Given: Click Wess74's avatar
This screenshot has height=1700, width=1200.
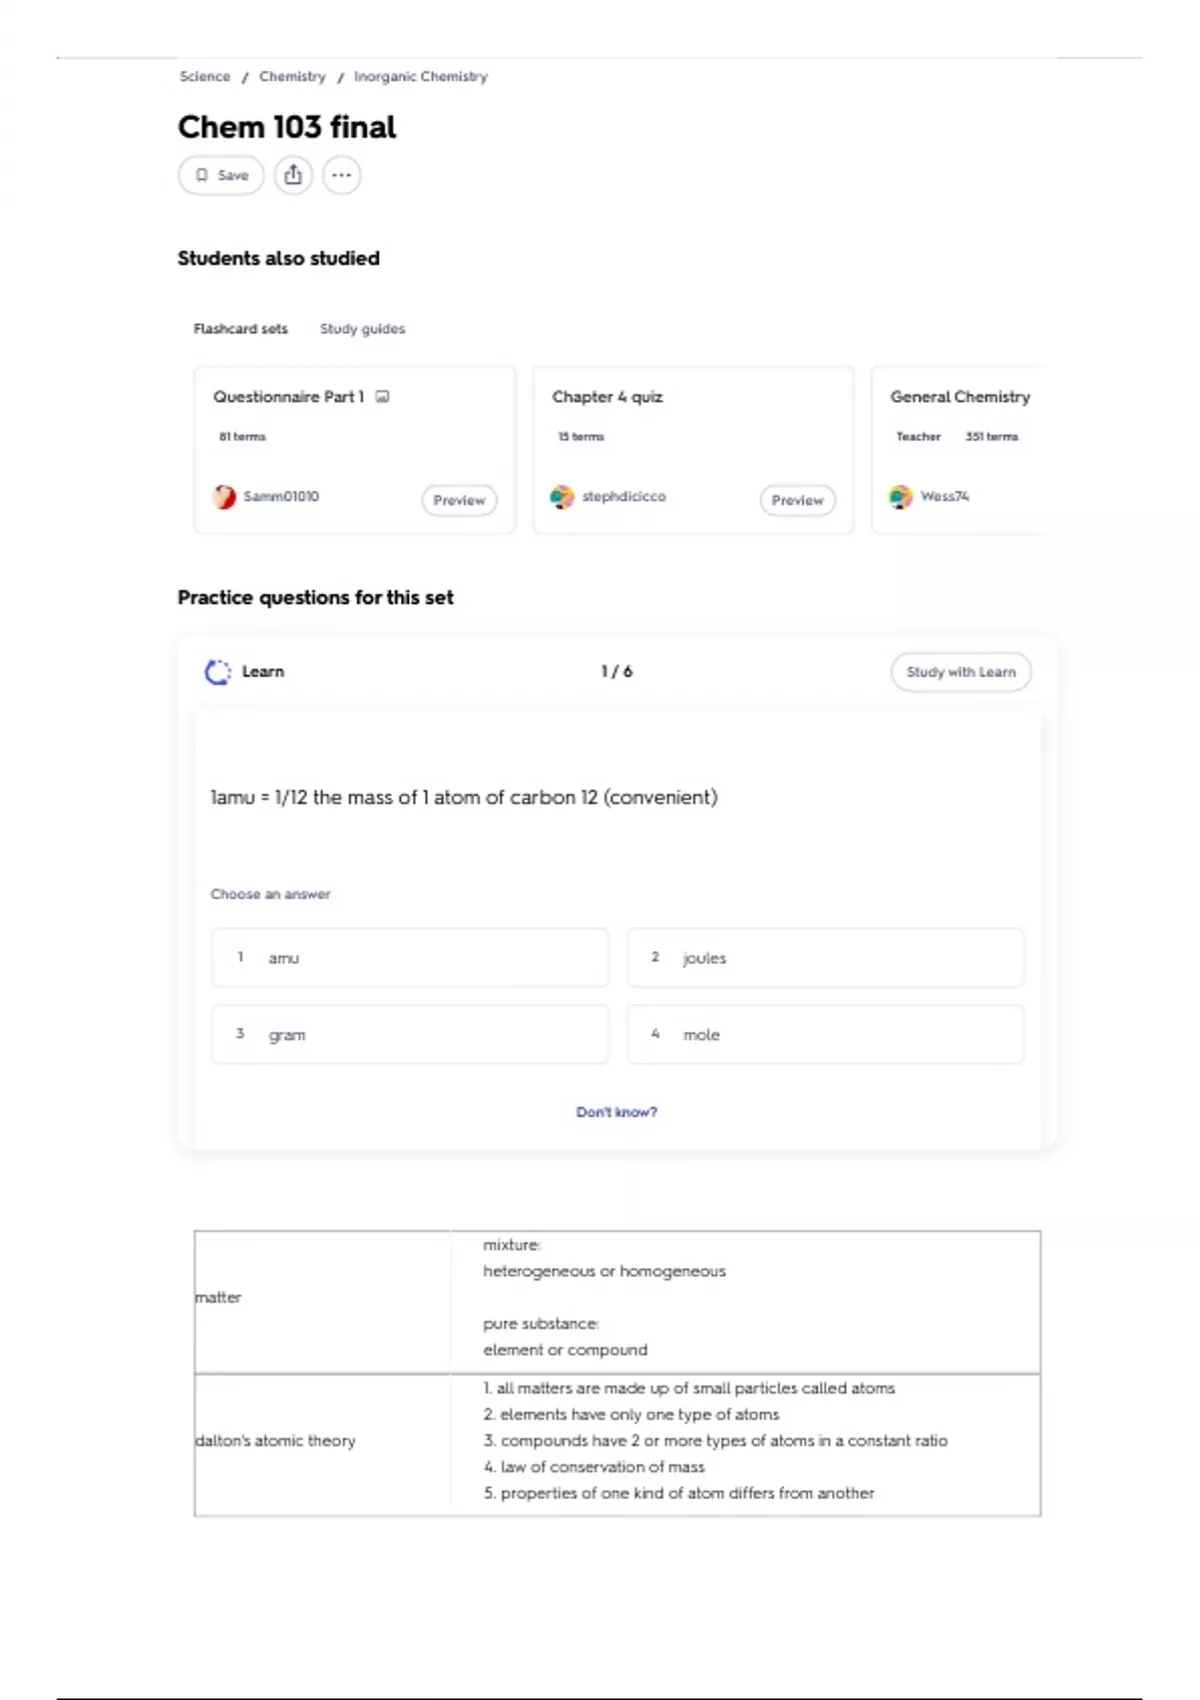Looking at the screenshot, I should pyautogui.click(x=901, y=496).
